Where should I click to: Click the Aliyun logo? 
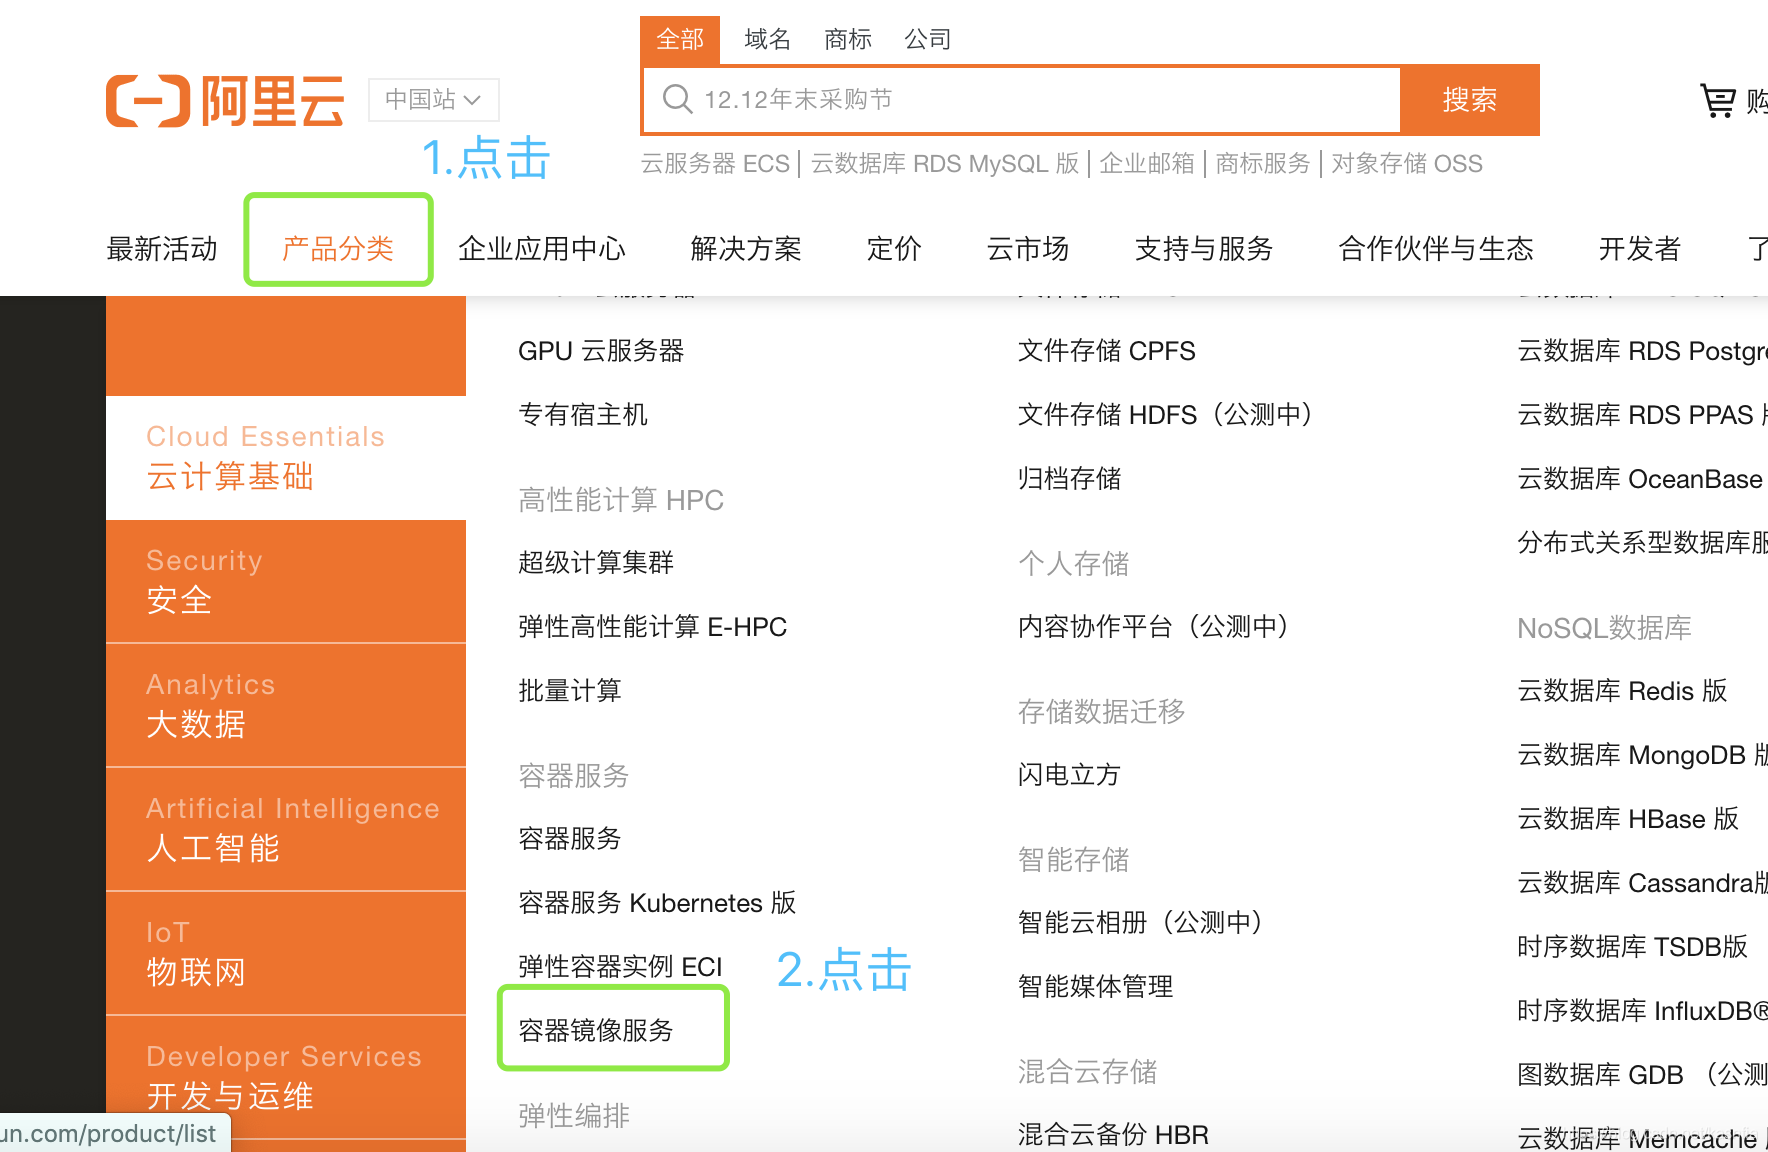[x=225, y=100]
